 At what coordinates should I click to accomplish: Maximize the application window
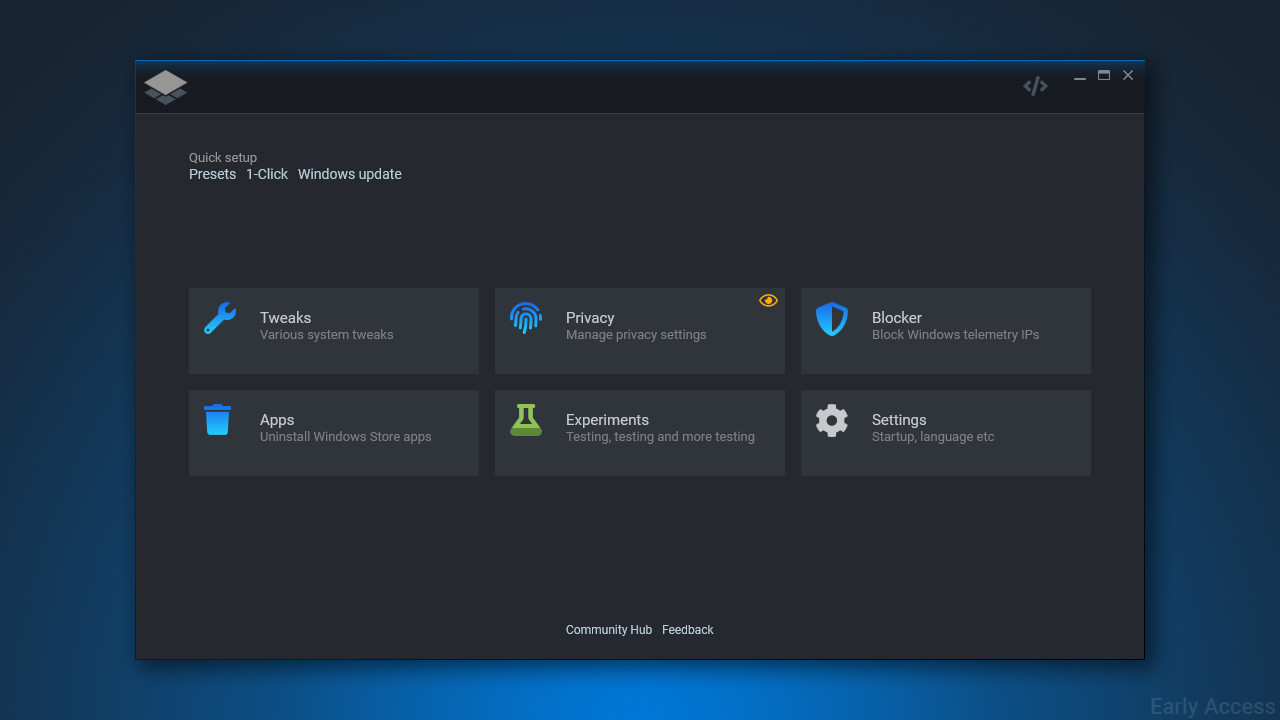pyautogui.click(x=1104, y=76)
